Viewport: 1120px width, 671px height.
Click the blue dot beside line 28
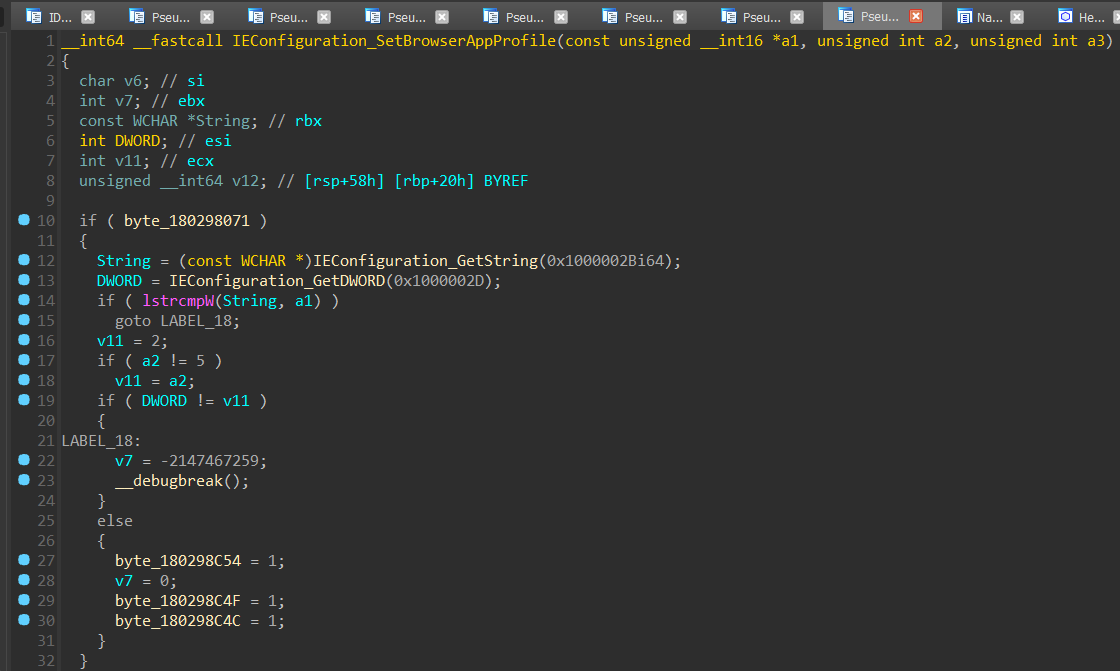point(24,580)
